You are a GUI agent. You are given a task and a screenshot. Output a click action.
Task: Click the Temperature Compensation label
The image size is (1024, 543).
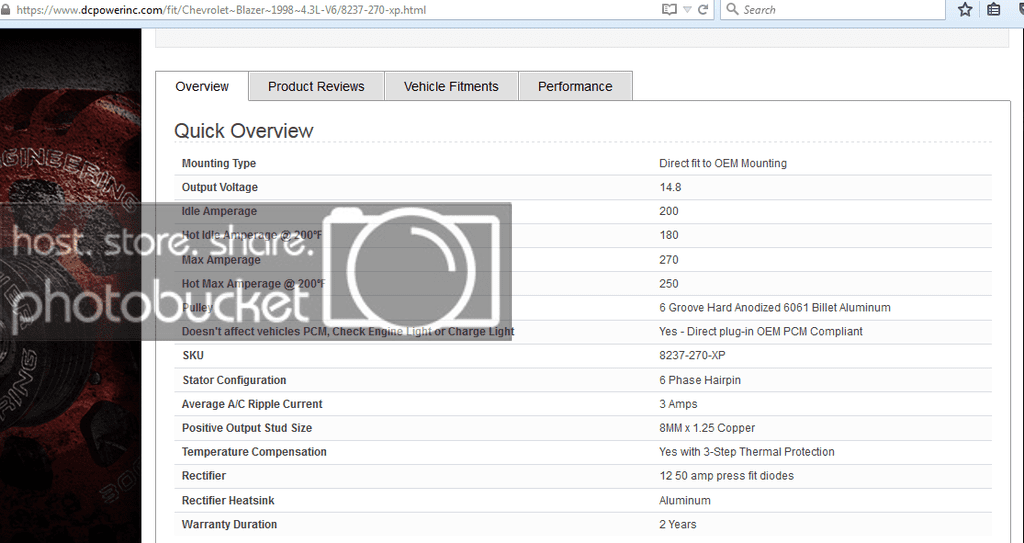(254, 452)
